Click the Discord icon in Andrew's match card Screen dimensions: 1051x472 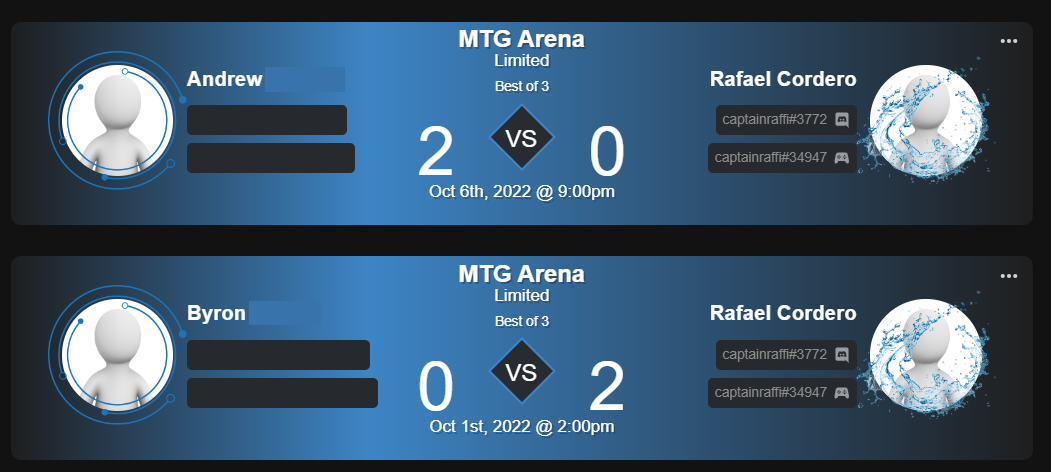coord(842,120)
